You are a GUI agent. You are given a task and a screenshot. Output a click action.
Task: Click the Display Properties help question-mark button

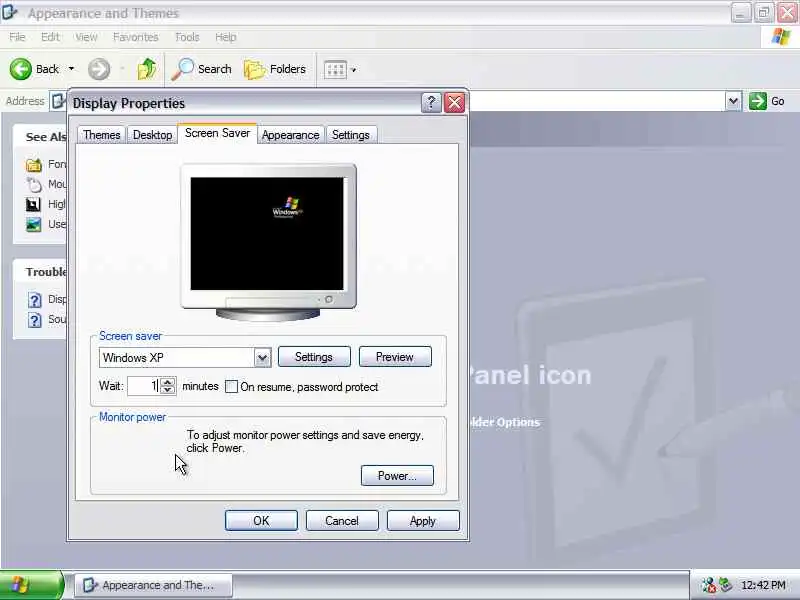click(x=431, y=103)
